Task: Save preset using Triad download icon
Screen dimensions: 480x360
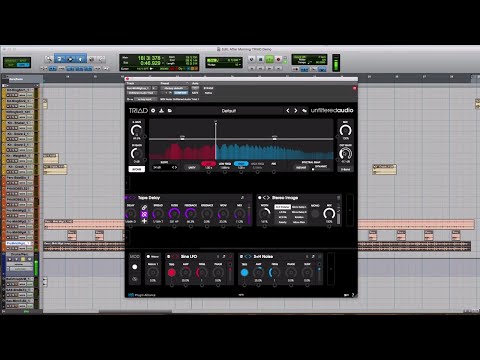Action: point(161,110)
